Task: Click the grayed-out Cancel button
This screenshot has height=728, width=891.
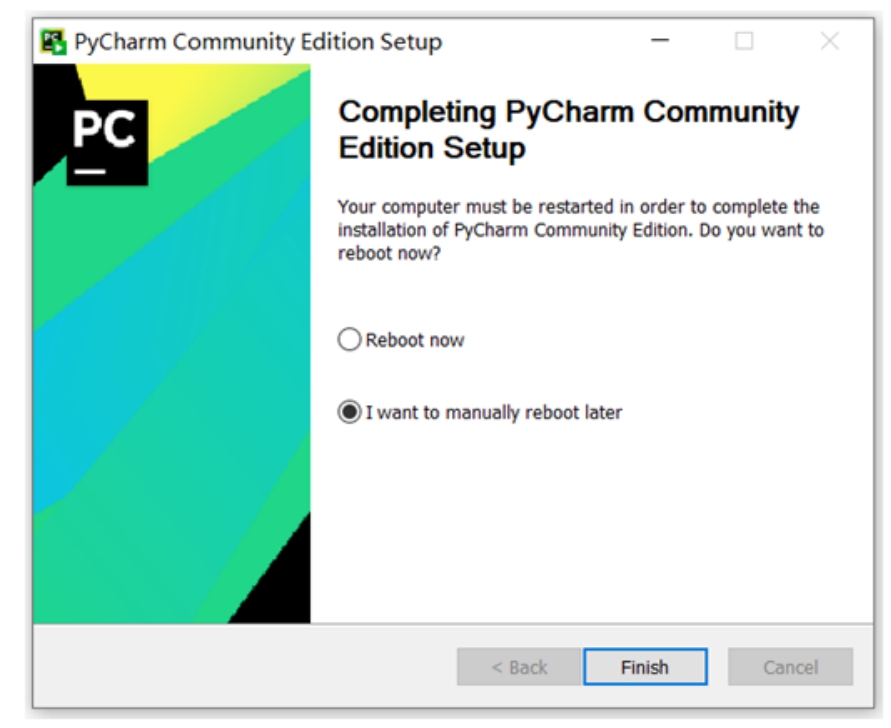Action: click(x=790, y=667)
